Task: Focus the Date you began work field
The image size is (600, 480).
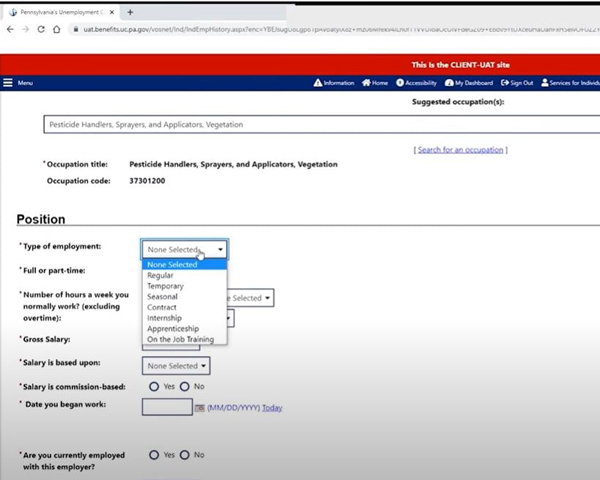Action: [x=167, y=407]
